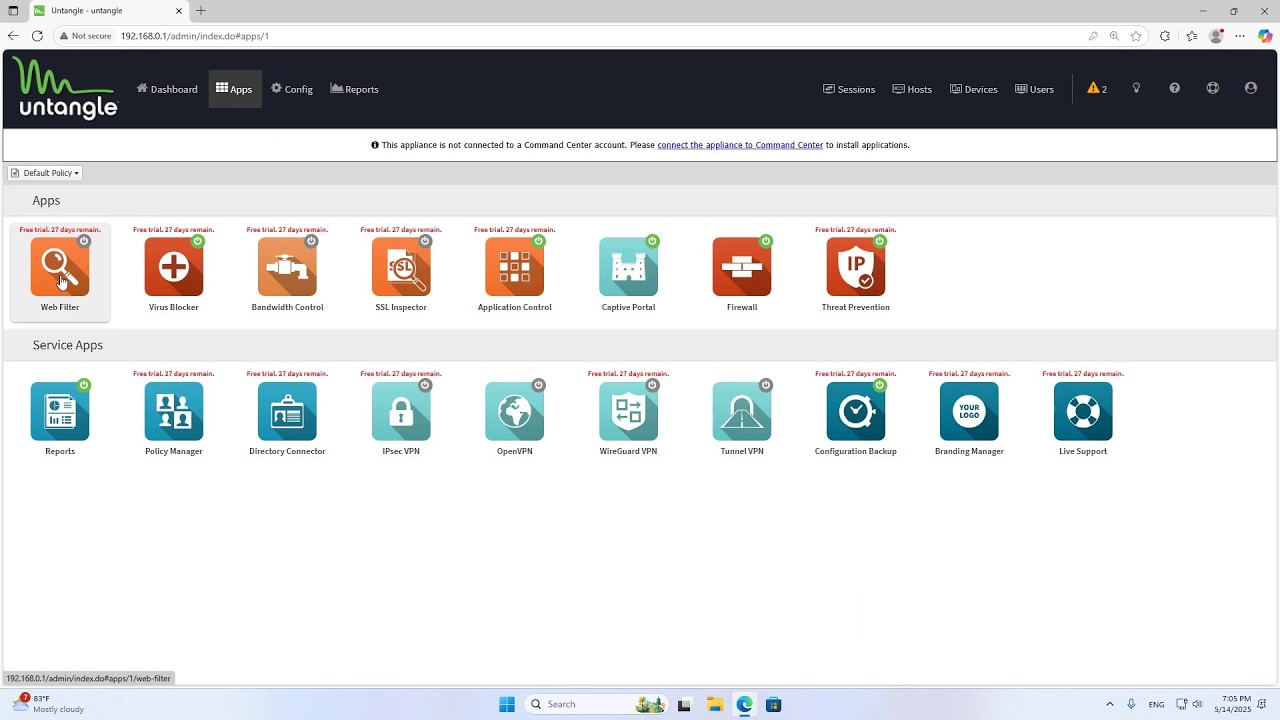The width and height of the screenshot is (1280, 720).
Task: Open the Live Support app
Action: (x=1083, y=411)
